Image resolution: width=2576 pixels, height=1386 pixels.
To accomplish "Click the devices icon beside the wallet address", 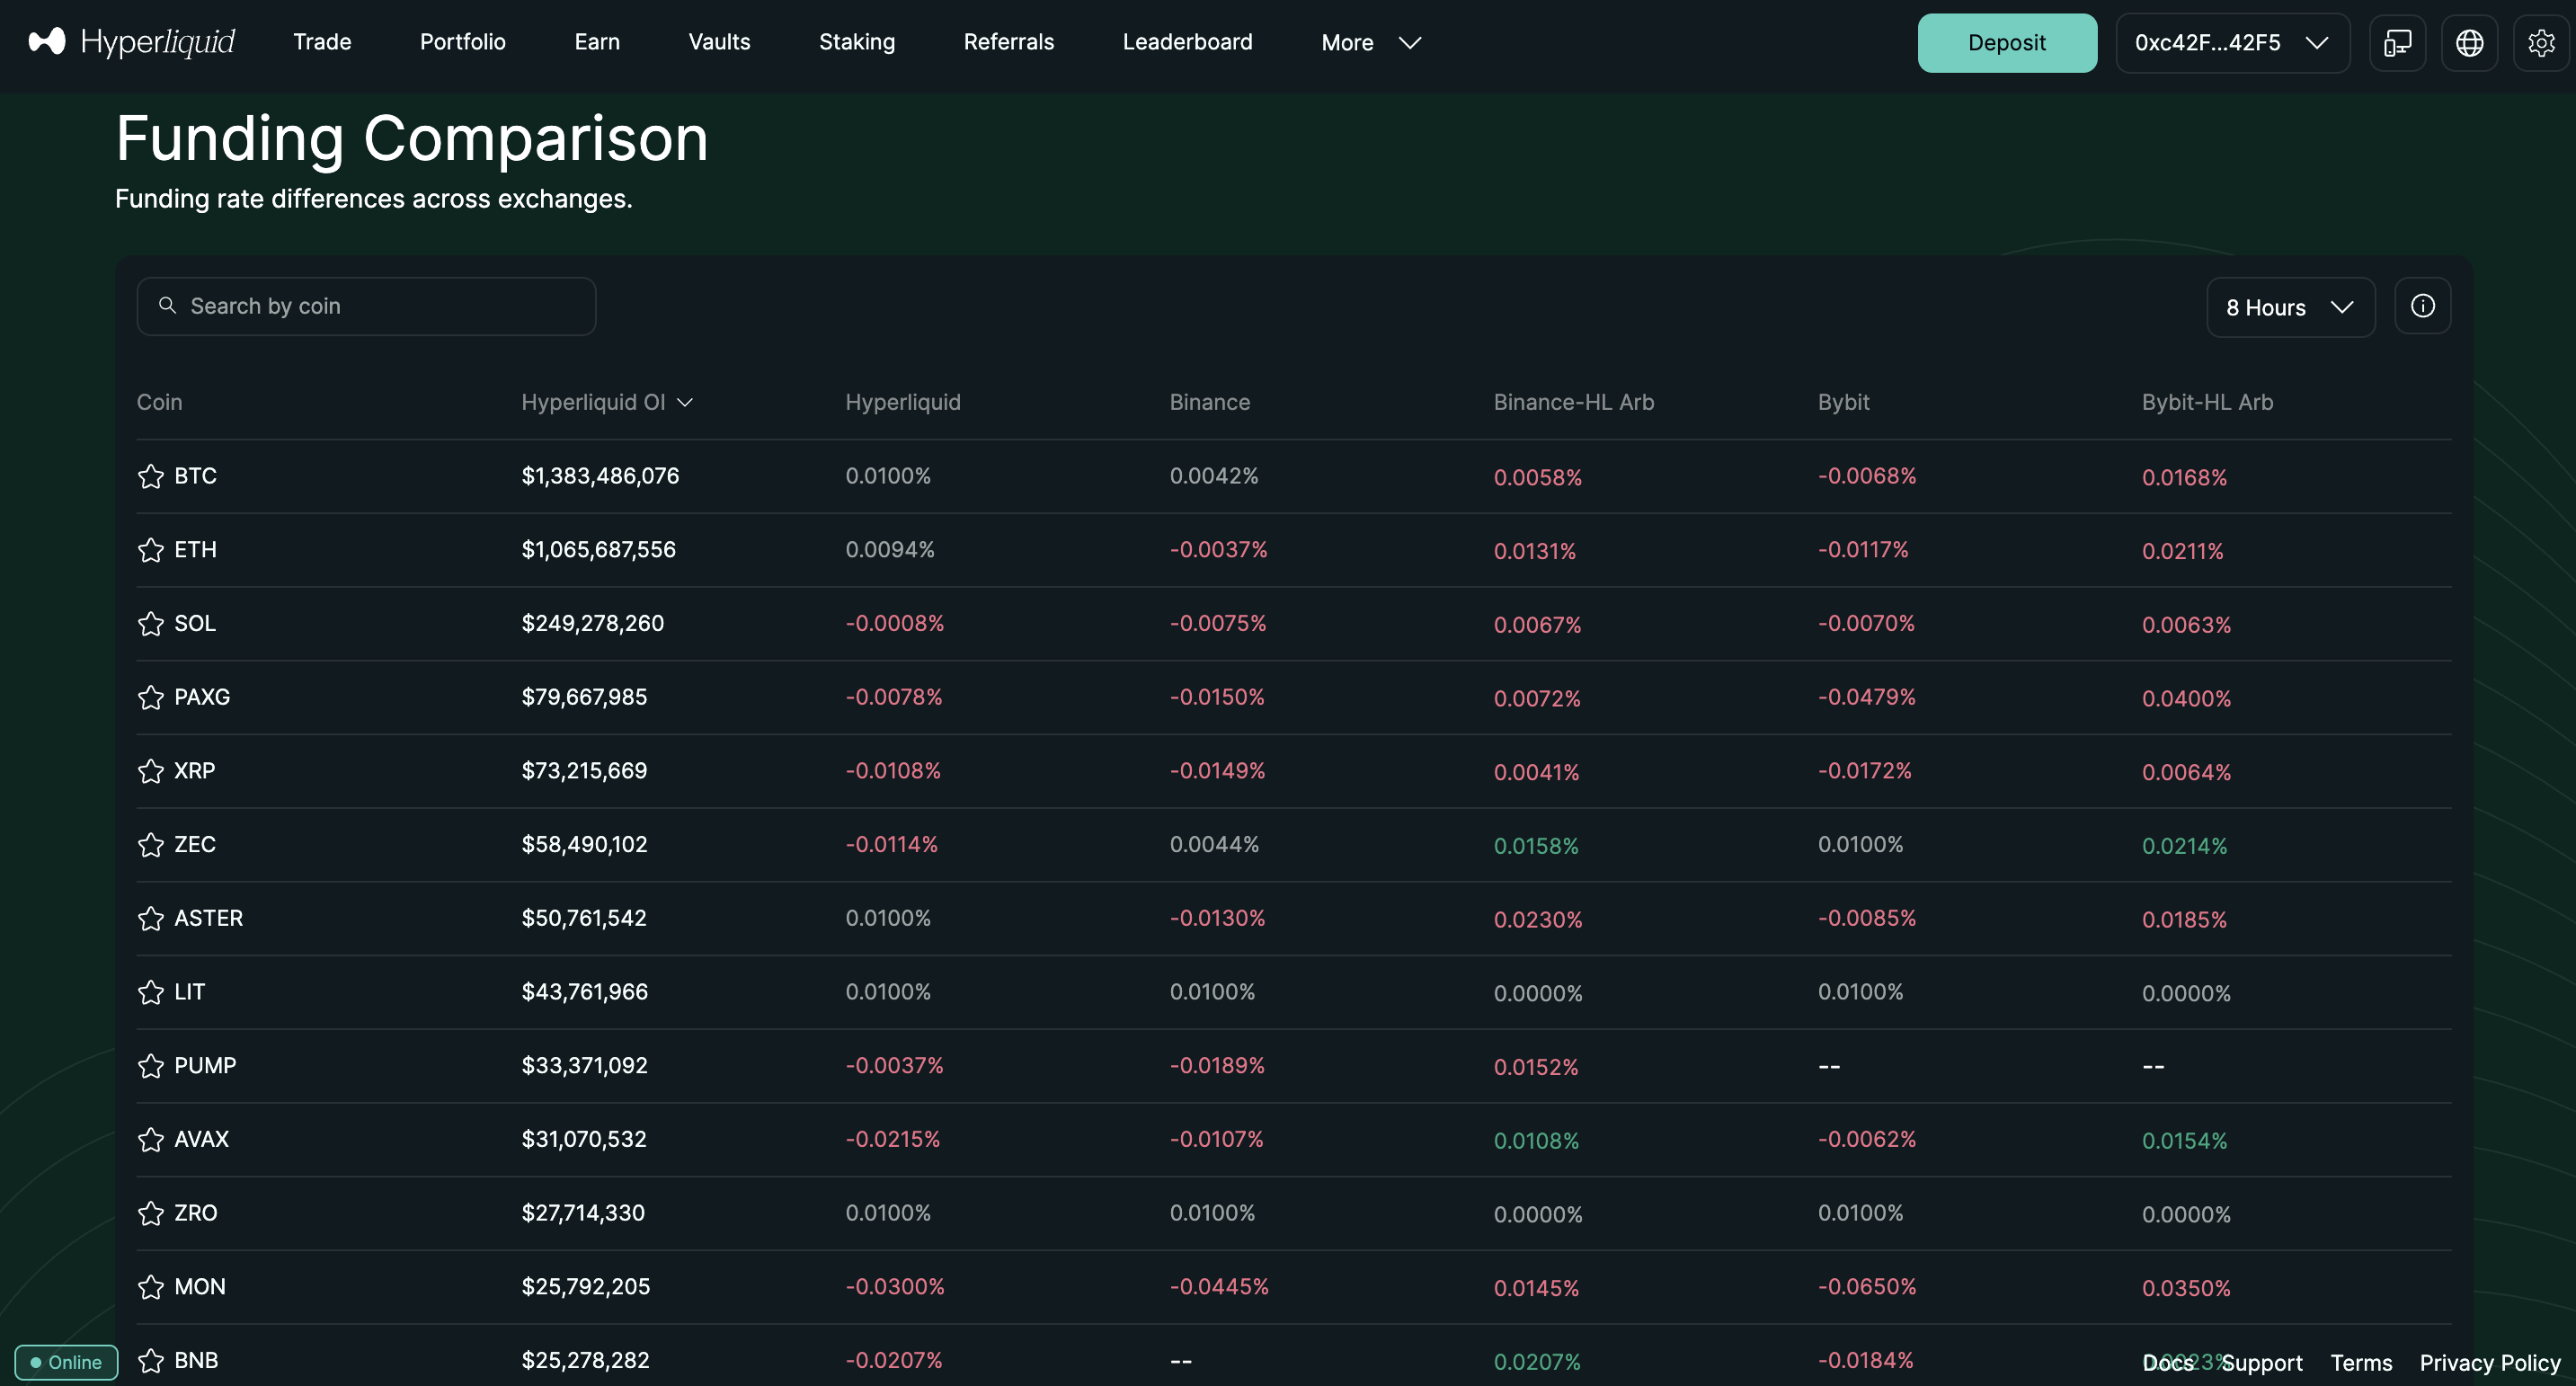I will click(2397, 43).
